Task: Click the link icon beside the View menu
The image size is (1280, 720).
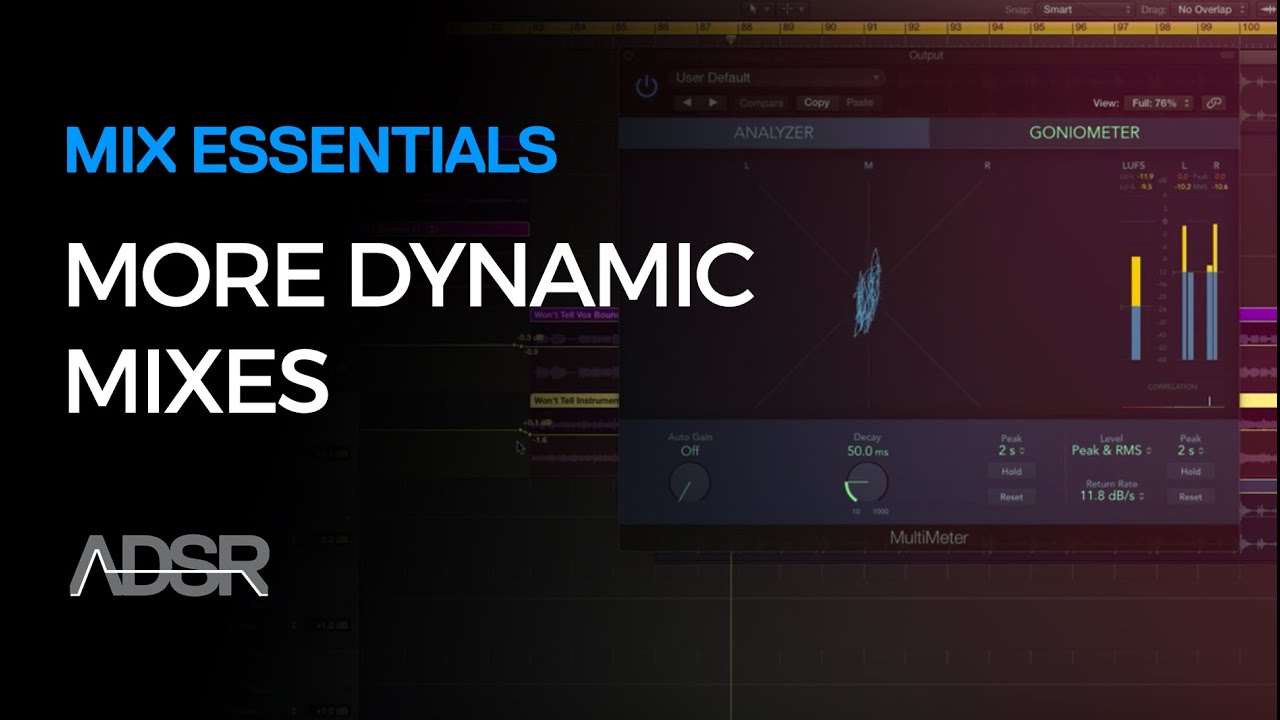Action: [1214, 103]
